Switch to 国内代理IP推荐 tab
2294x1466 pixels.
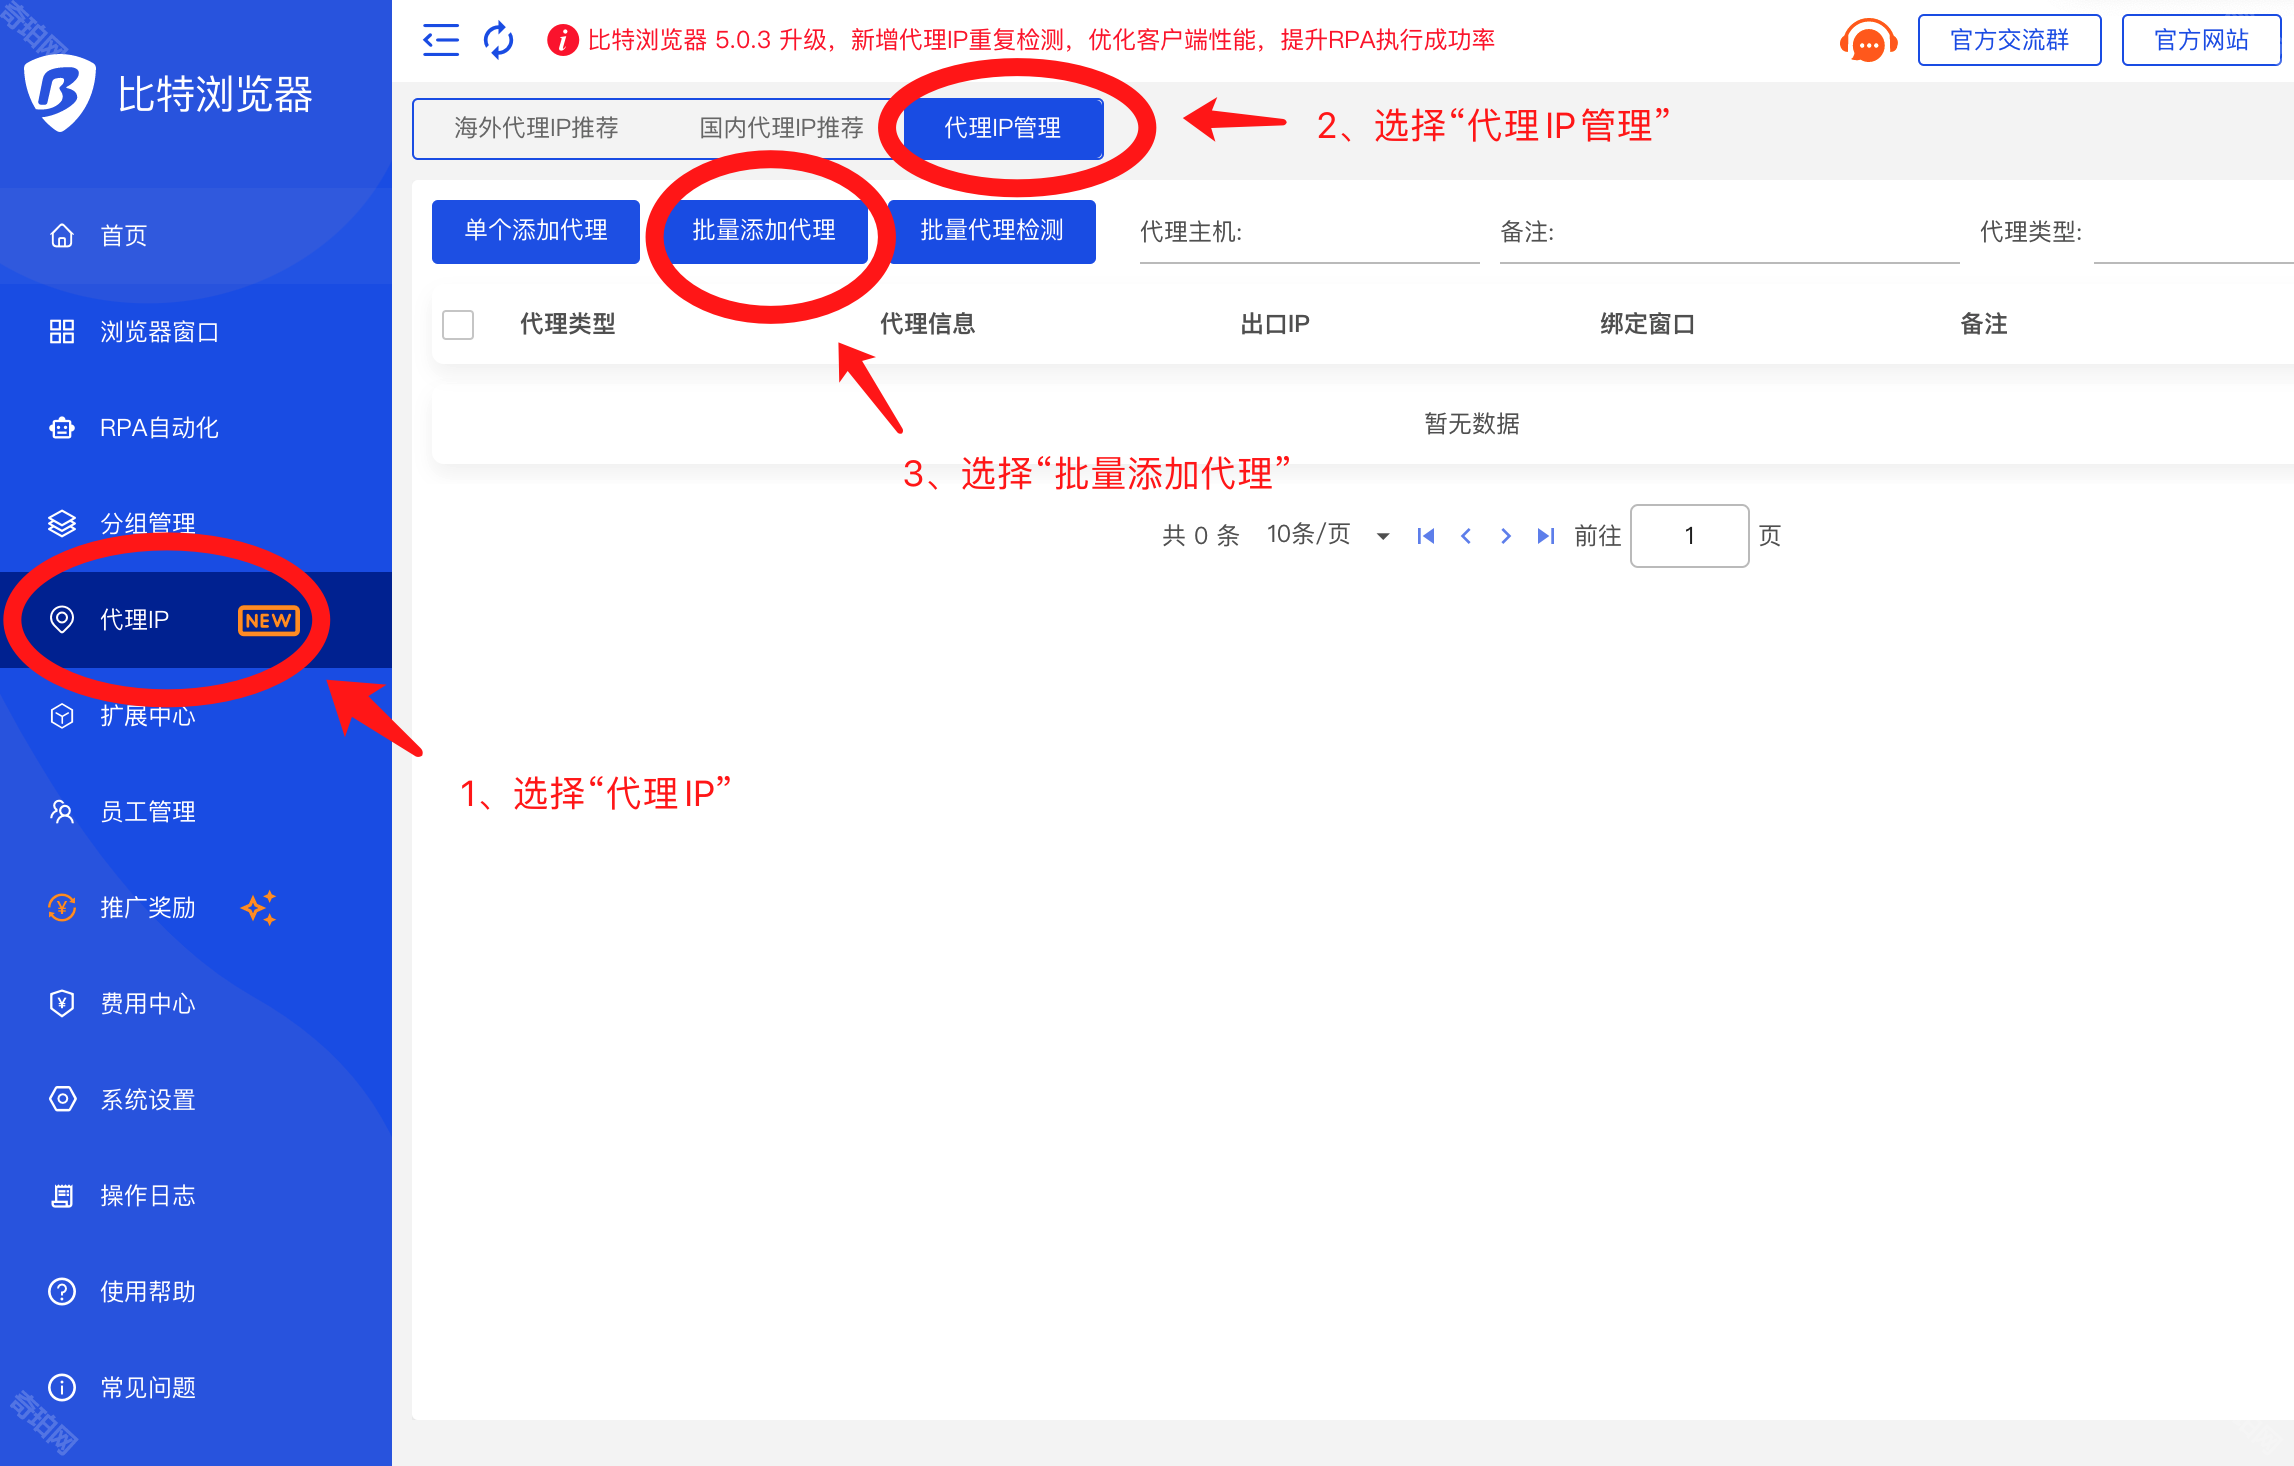pos(781,128)
